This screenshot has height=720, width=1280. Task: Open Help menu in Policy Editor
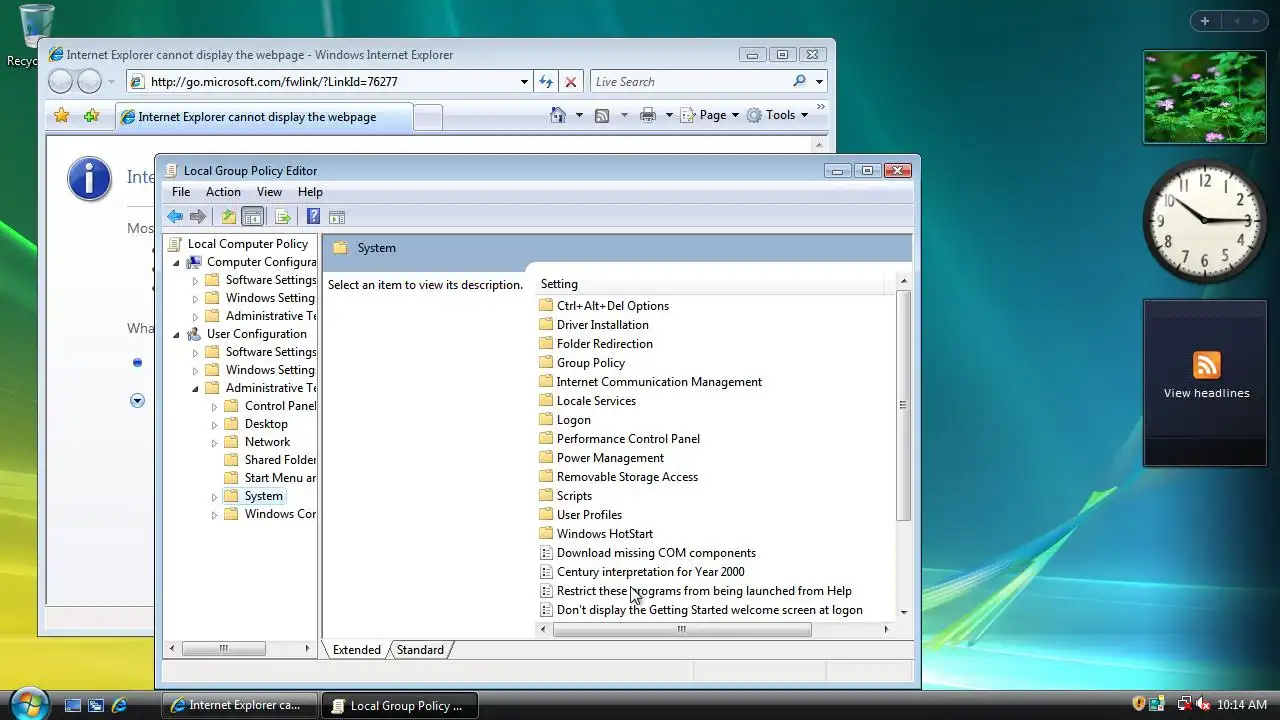310,192
